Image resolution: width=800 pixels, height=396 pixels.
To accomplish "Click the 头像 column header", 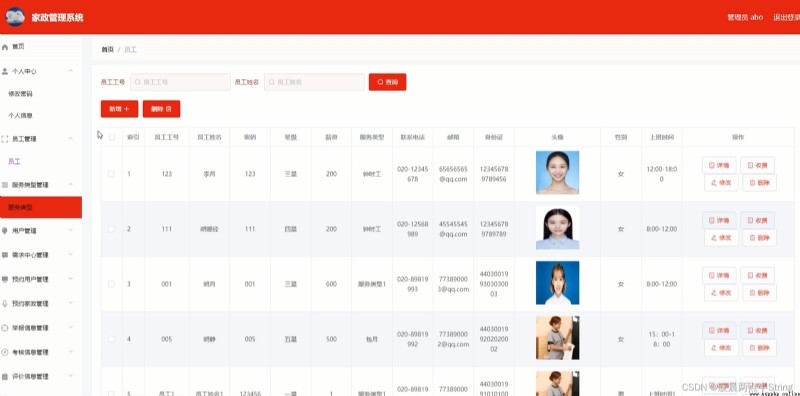I will (x=557, y=137).
